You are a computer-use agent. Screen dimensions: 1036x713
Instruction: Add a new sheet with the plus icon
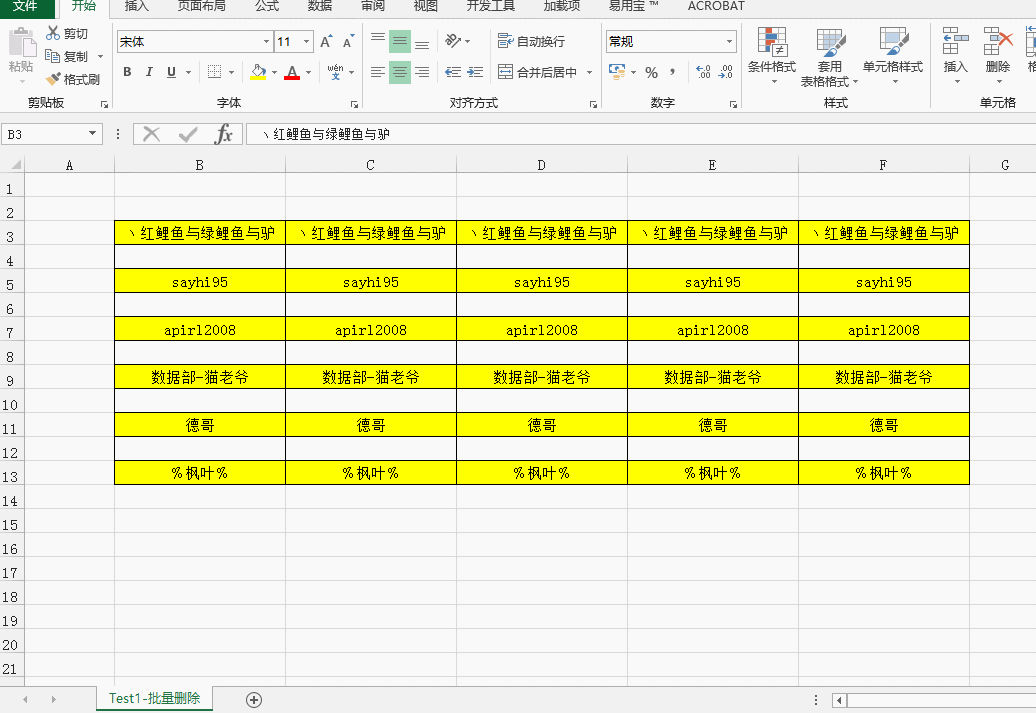(254, 699)
